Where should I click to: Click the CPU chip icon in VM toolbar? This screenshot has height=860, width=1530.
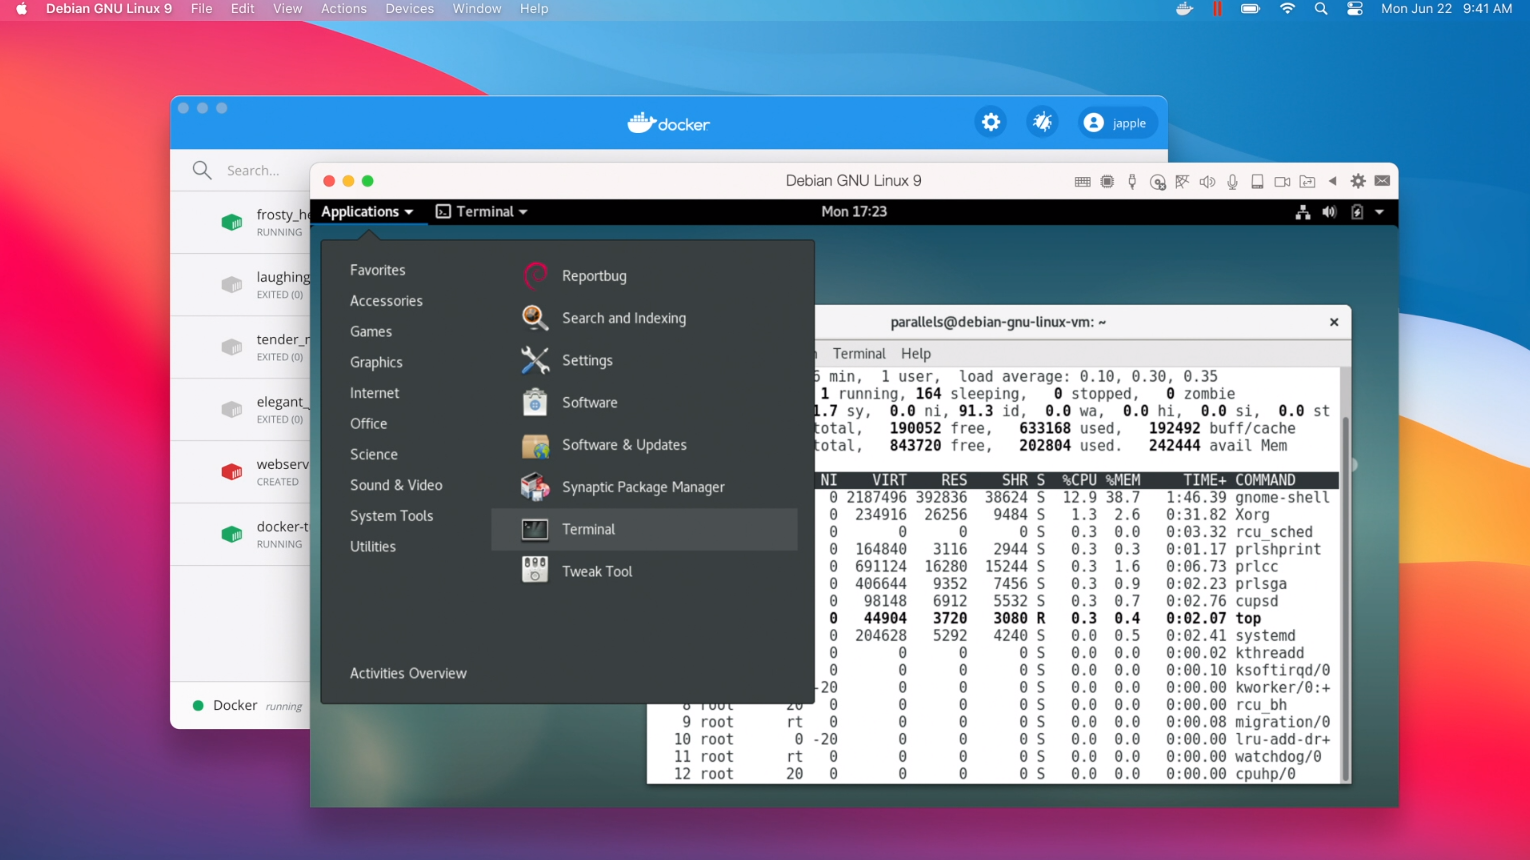tap(1107, 182)
